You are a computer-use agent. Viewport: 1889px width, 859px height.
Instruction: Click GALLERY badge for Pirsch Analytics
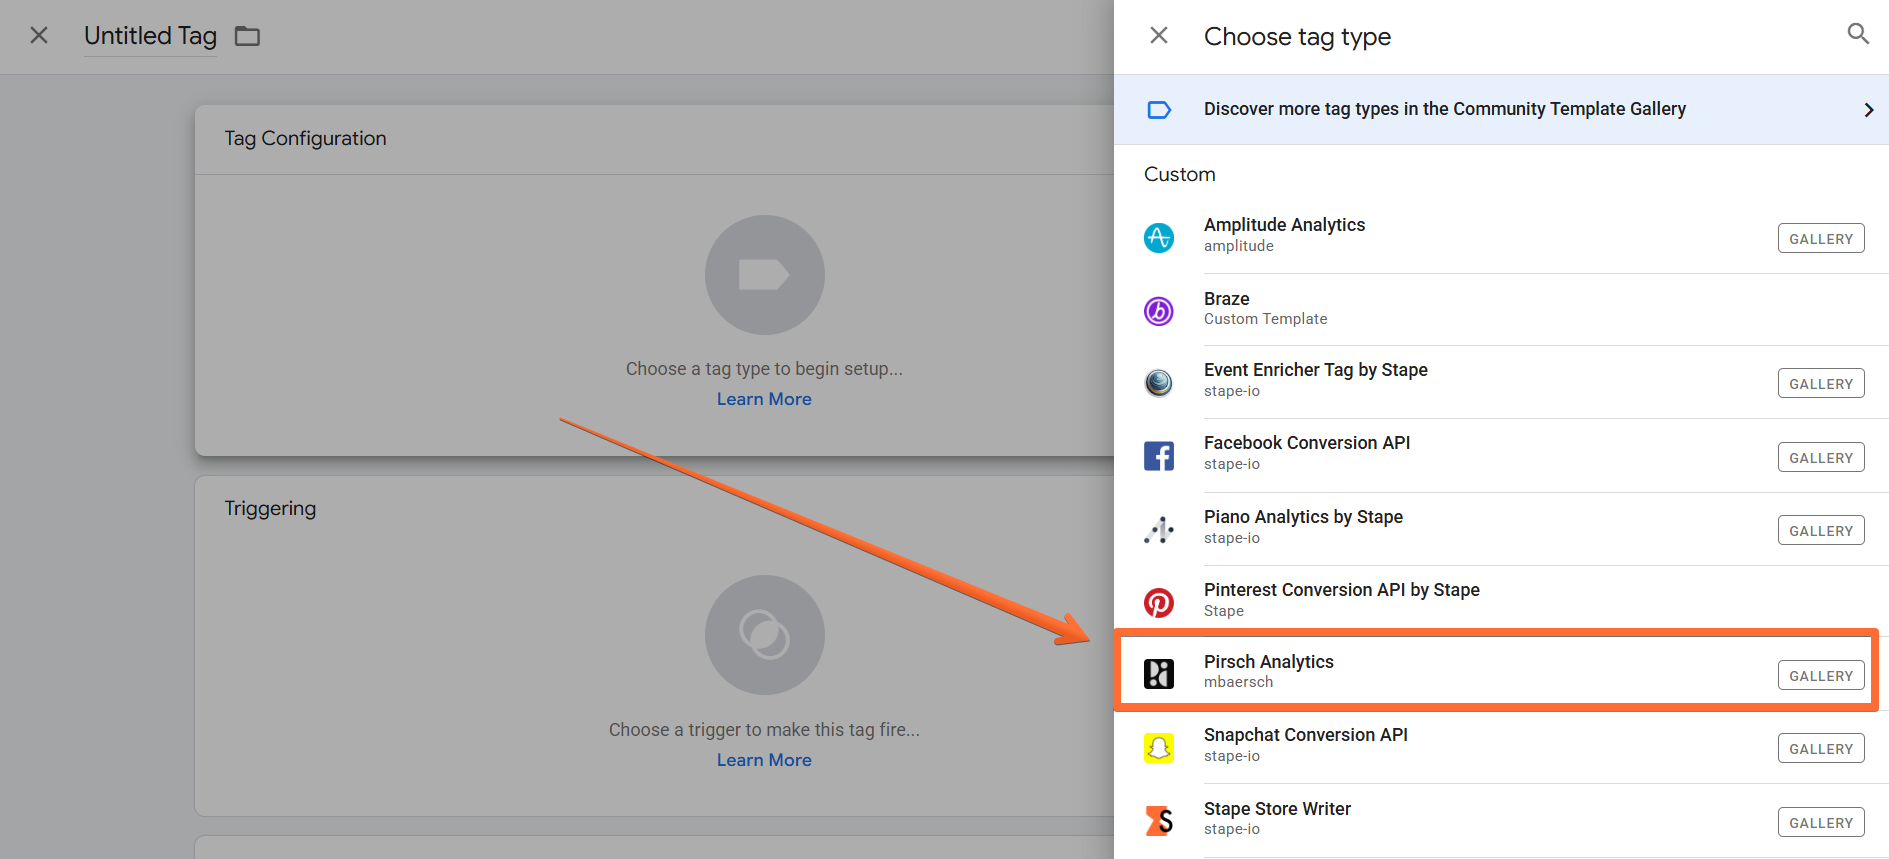[x=1820, y=676]
